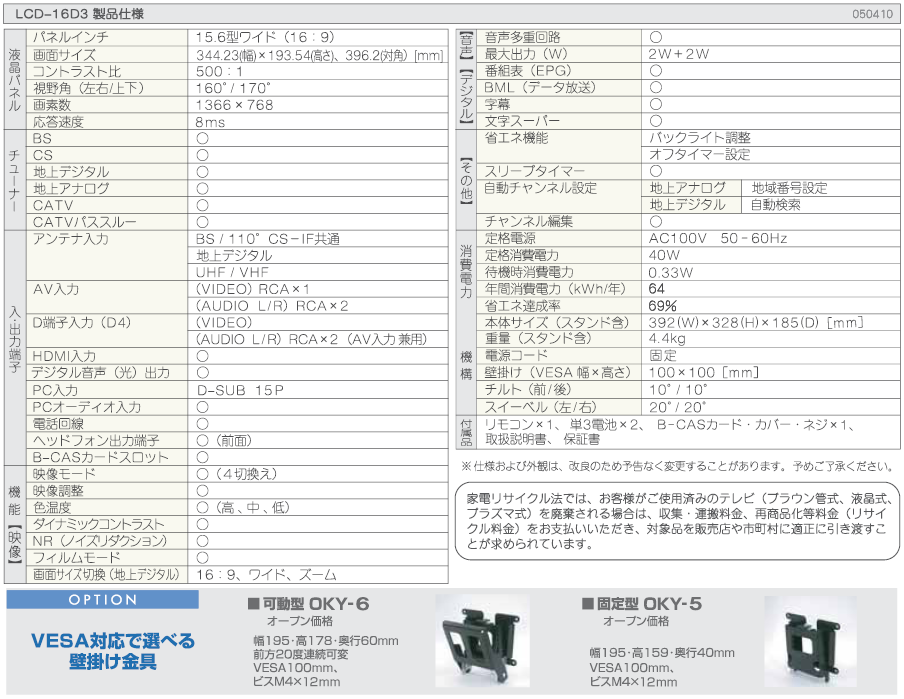Viewport: 904px width, 699px height.
Task: Select the label '地上デジタル' in the tuner section
Action: click(71, 172)
